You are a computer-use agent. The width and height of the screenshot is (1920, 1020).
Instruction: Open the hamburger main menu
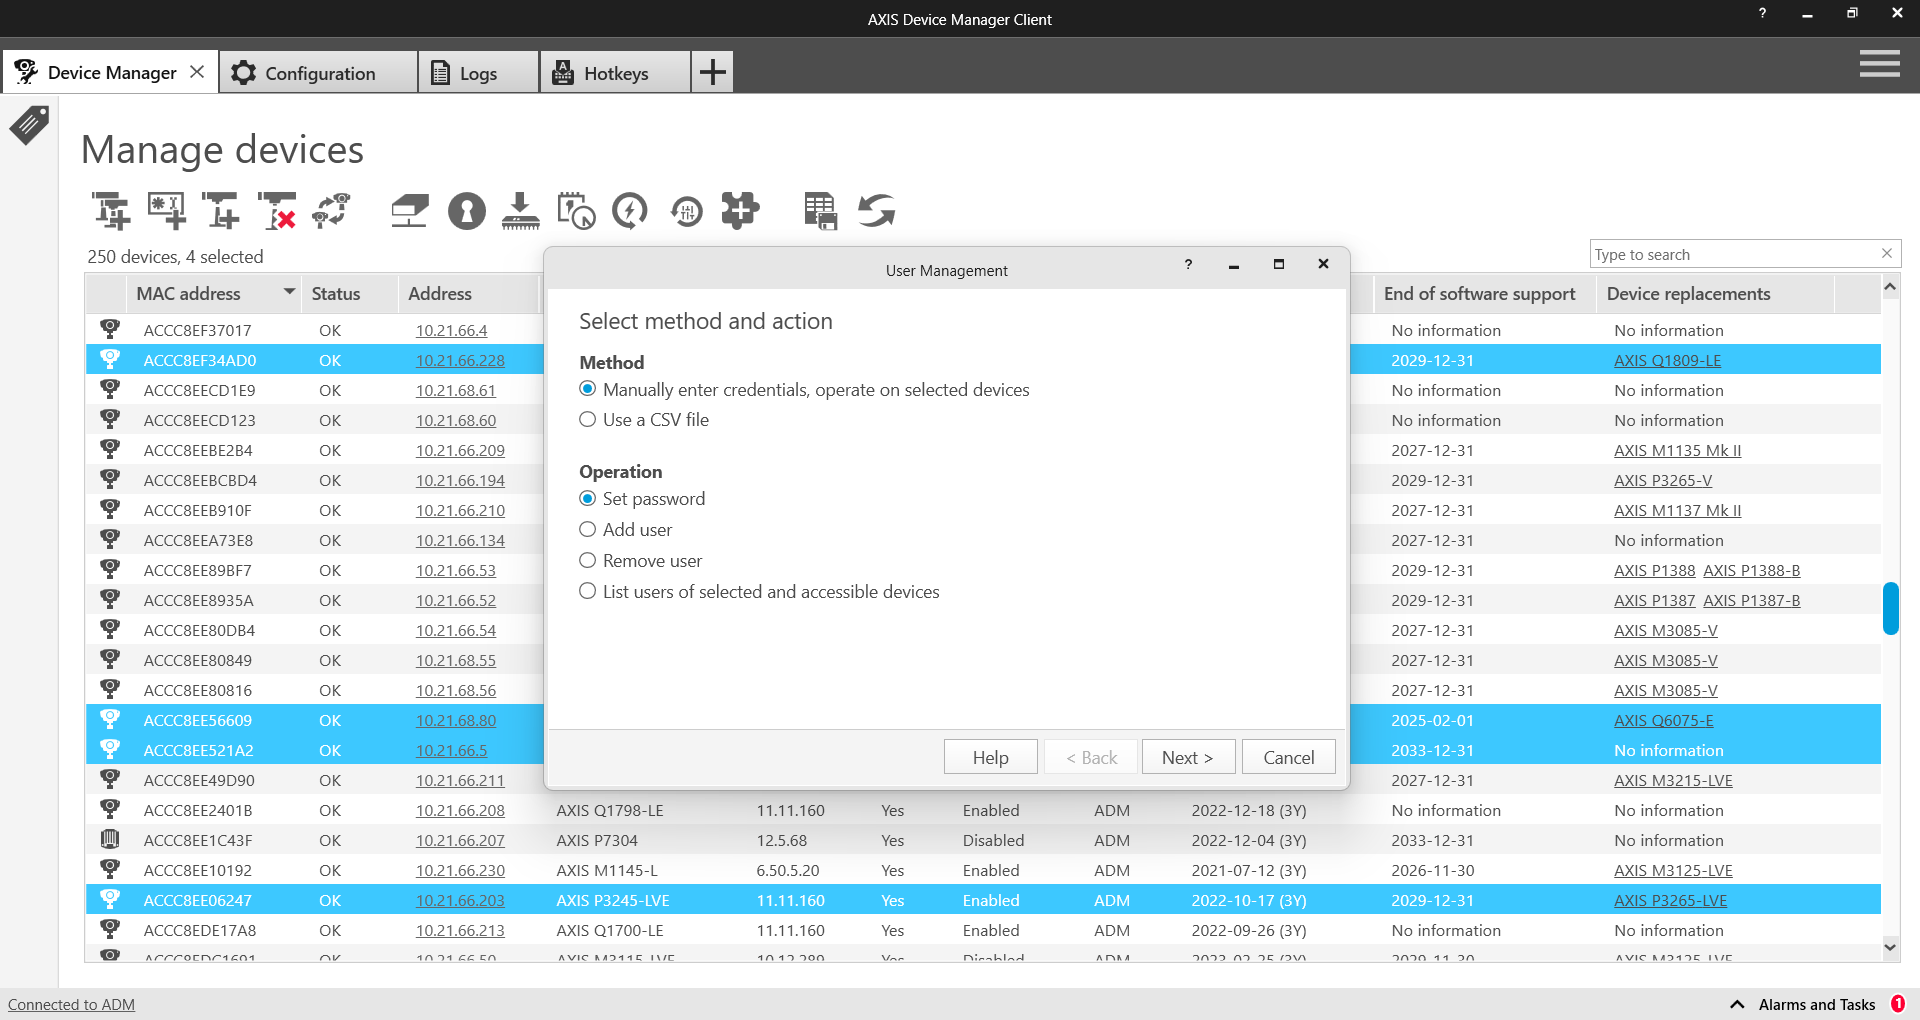click(1879, 65)
